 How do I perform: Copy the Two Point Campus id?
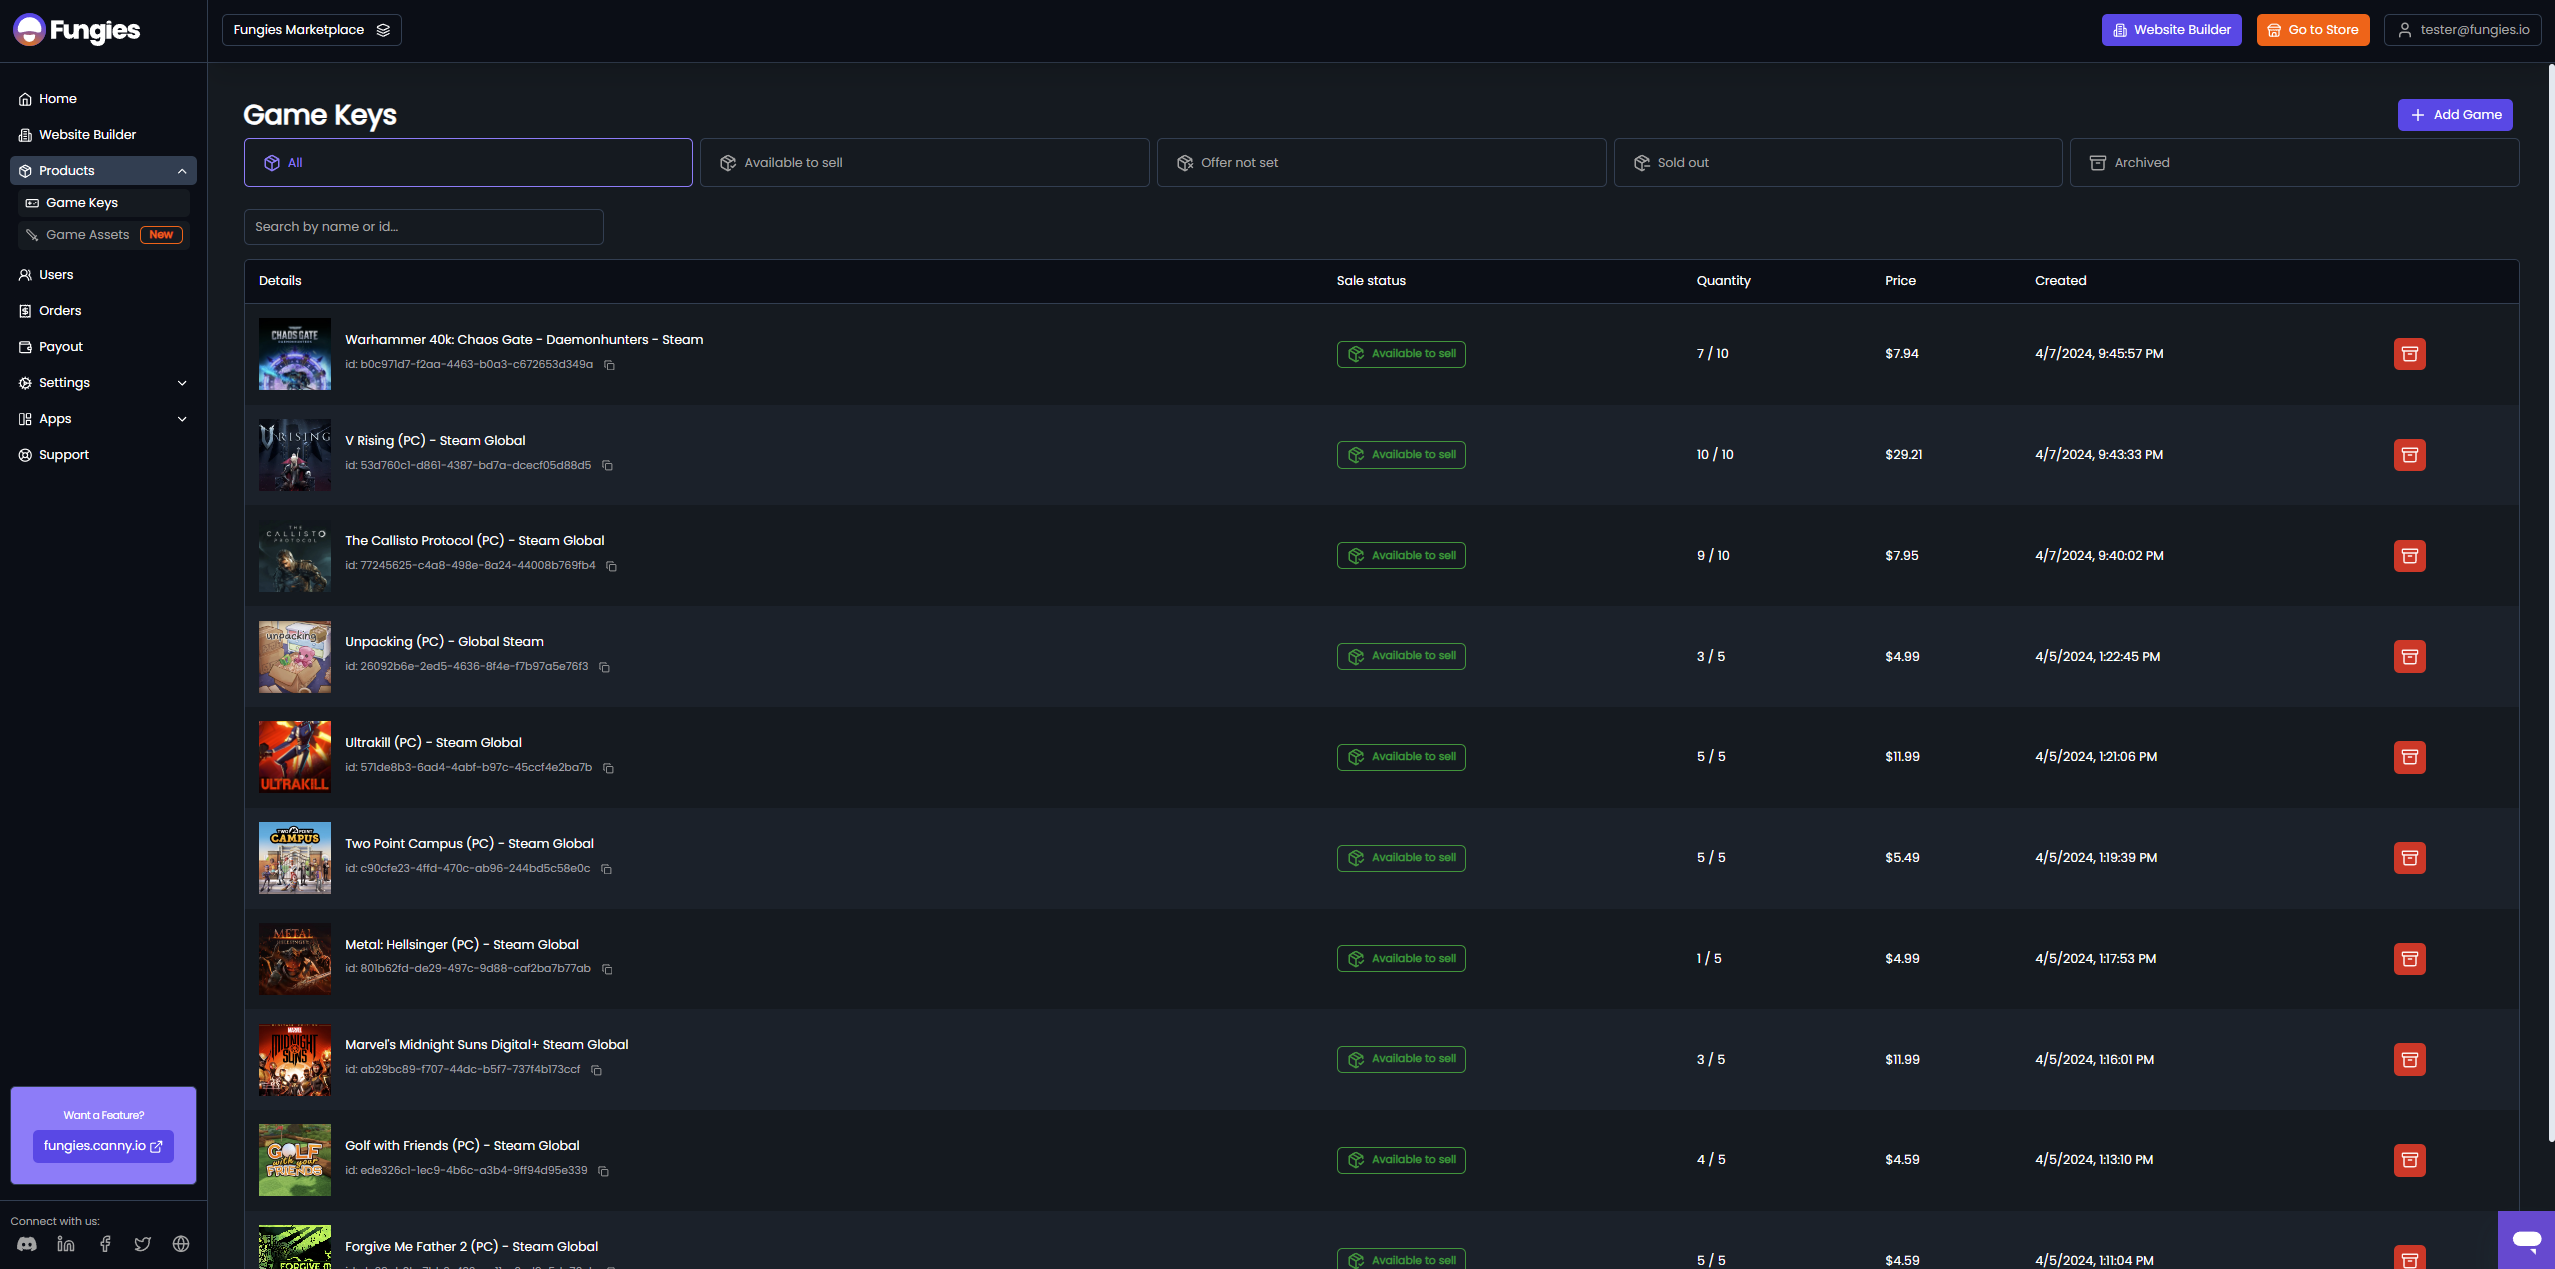(606, 869)
